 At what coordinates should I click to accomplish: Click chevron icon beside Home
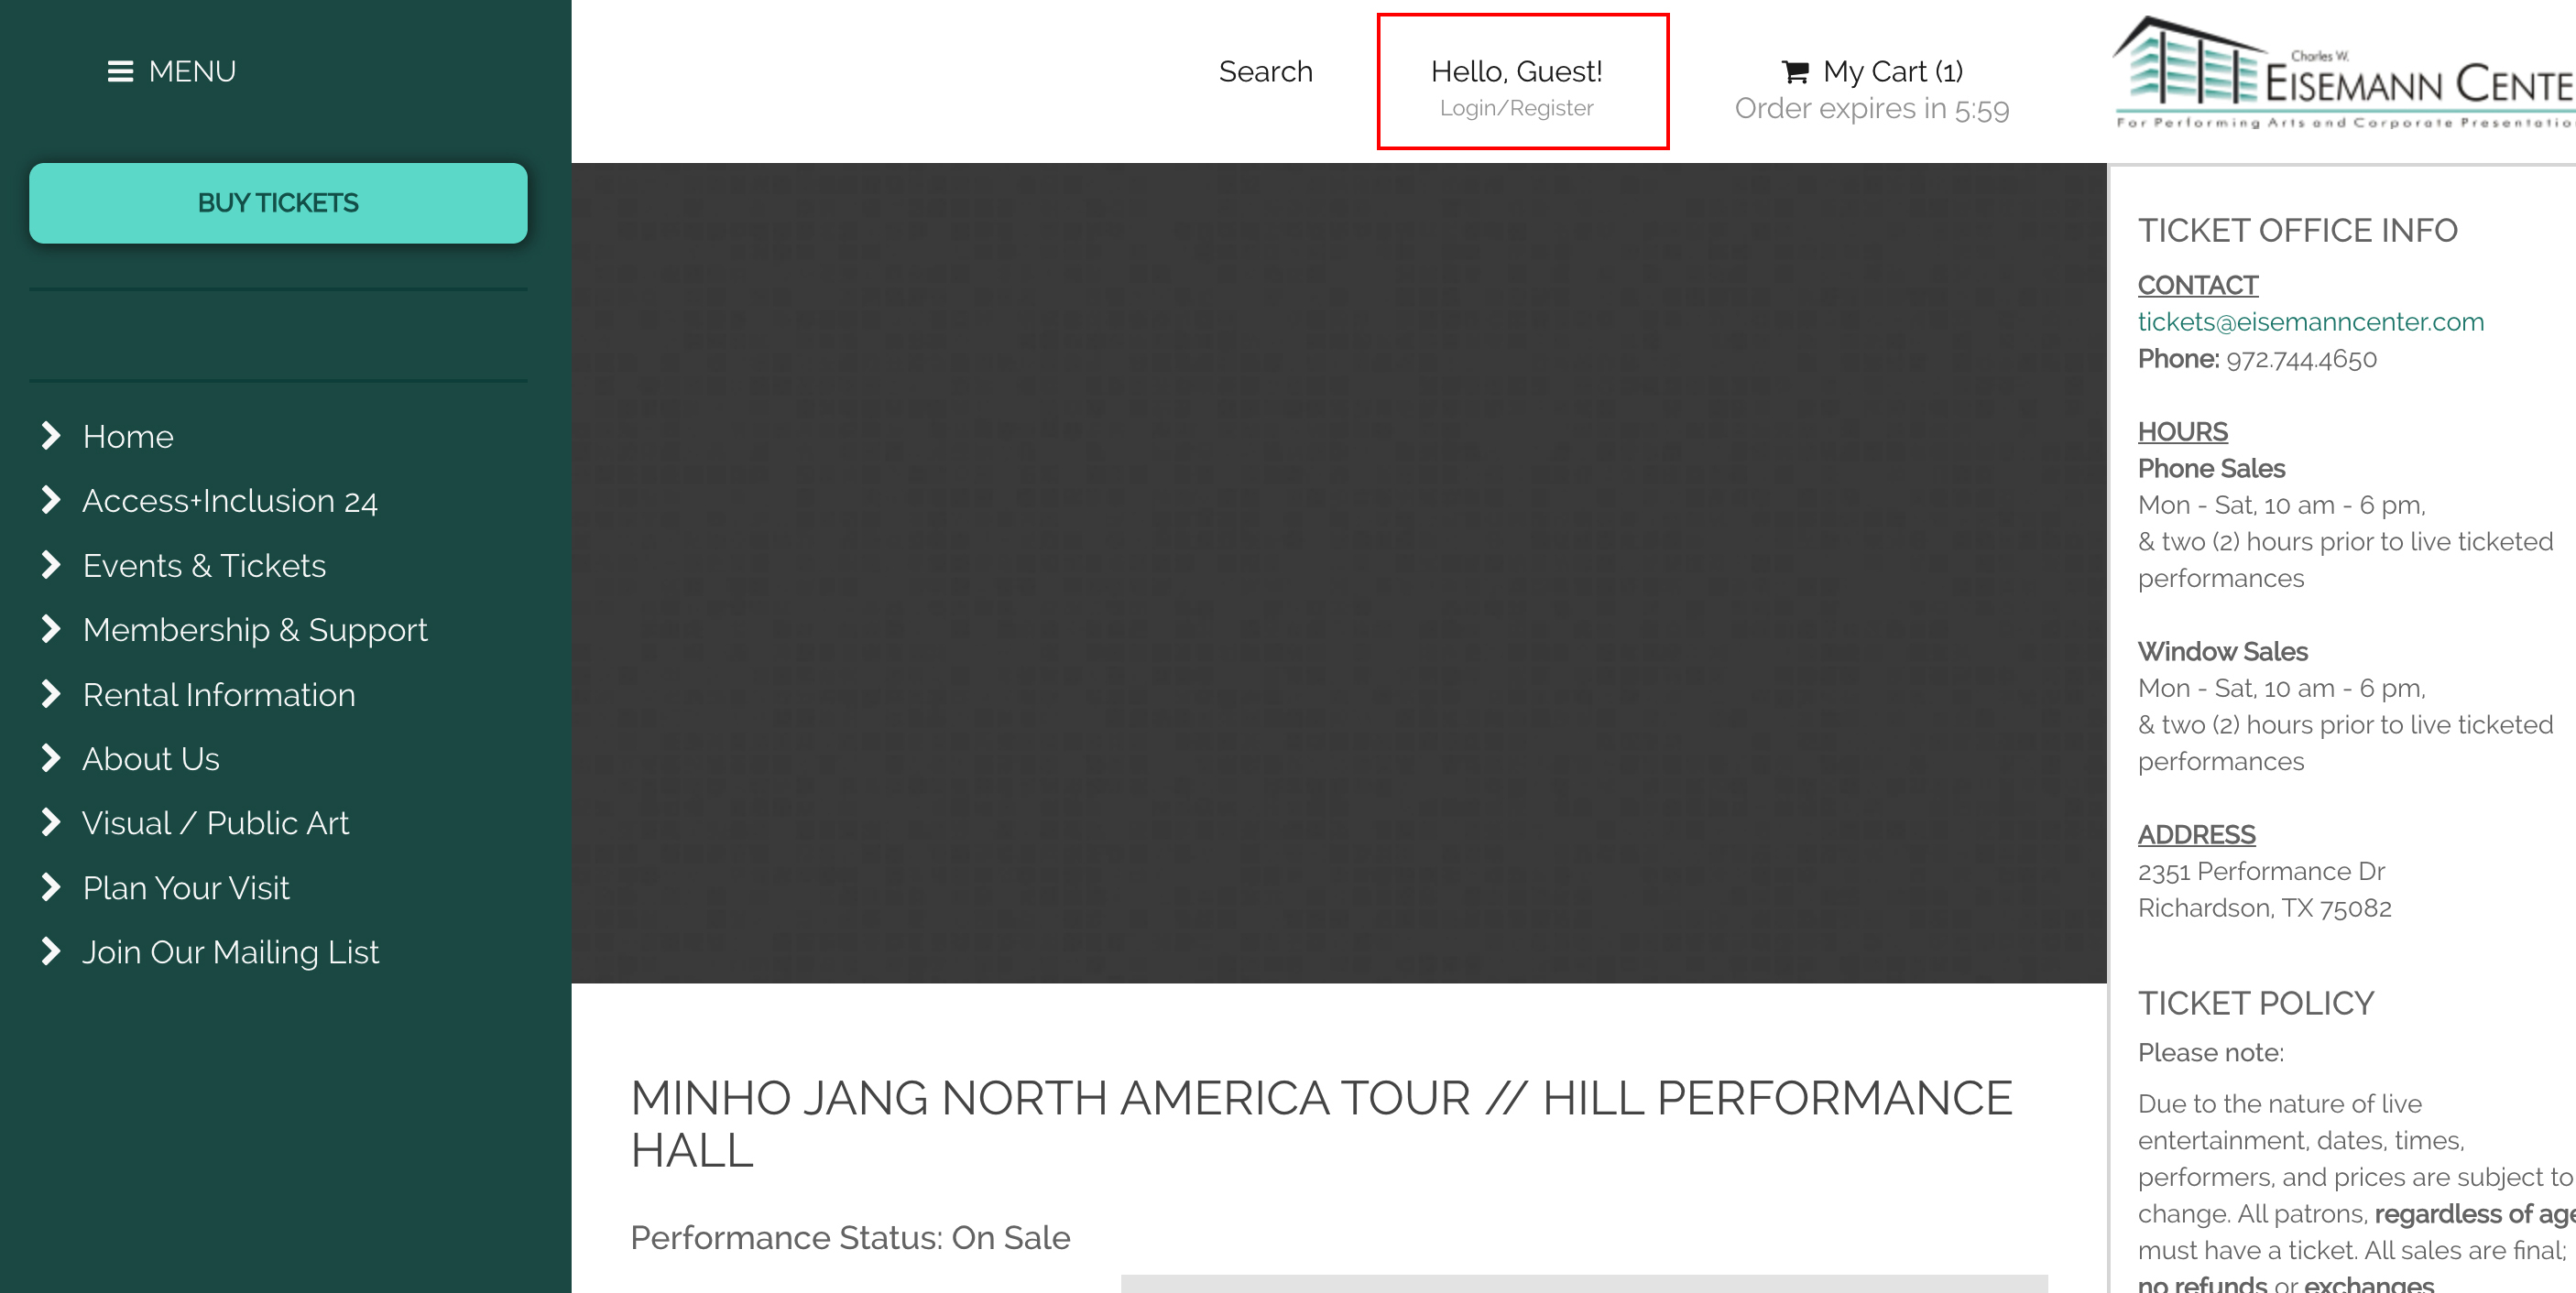pos(50,436)
